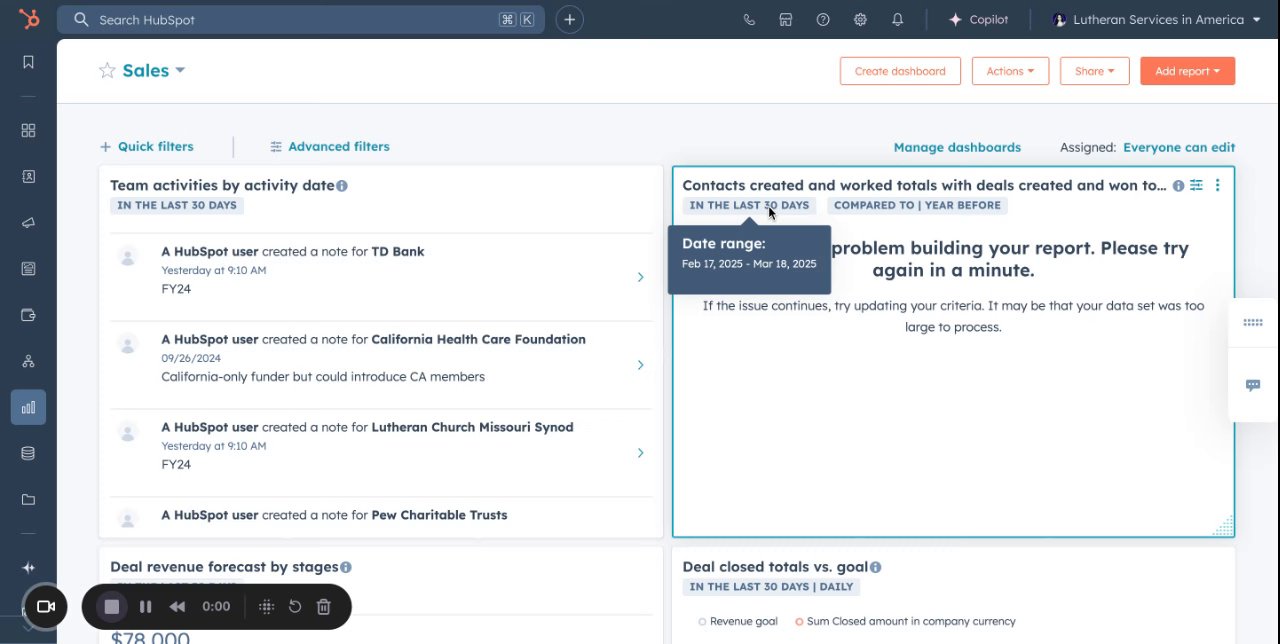Open the notifications bell
Screen dimensions: 1280x644
[x=897, y=20]
